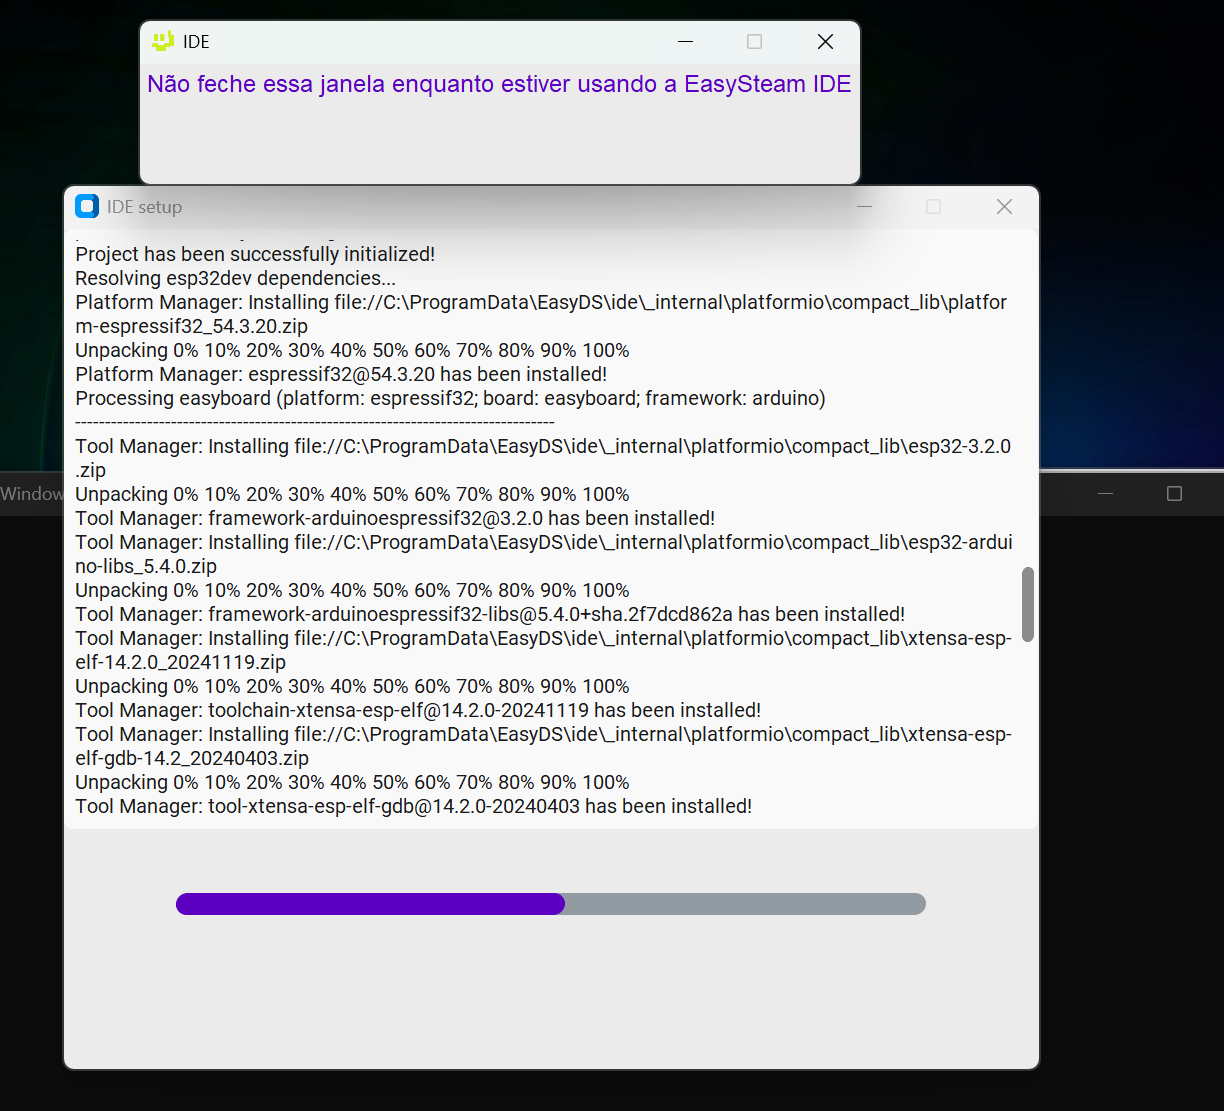This screenshot has width=1224, height=1111.
Task: Click the 'elf-14.2.0_20241119.zip' text
Action: pos(180,662)
